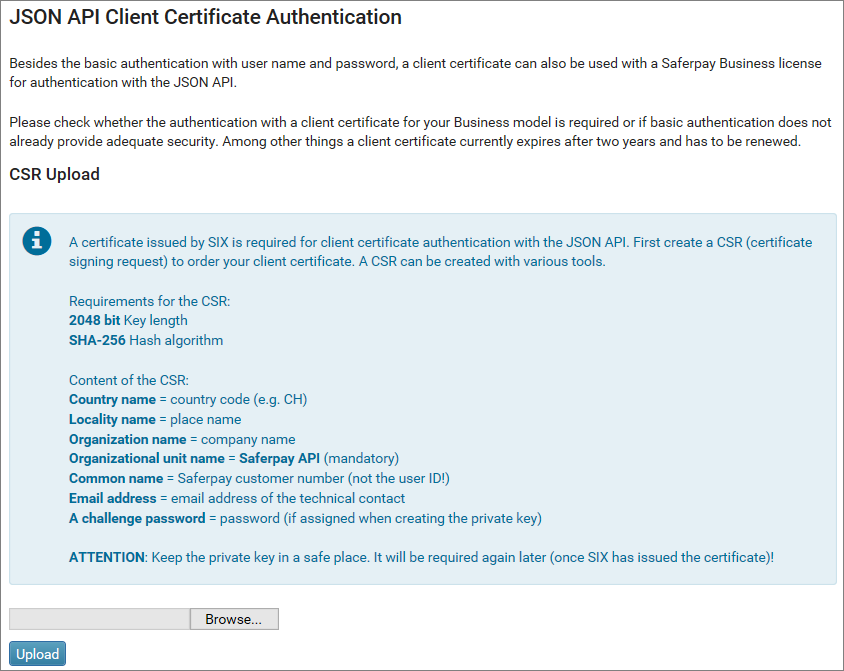Click the 'Organizational unit name' label
Viewport: 844px width, 671px height.
146,458
